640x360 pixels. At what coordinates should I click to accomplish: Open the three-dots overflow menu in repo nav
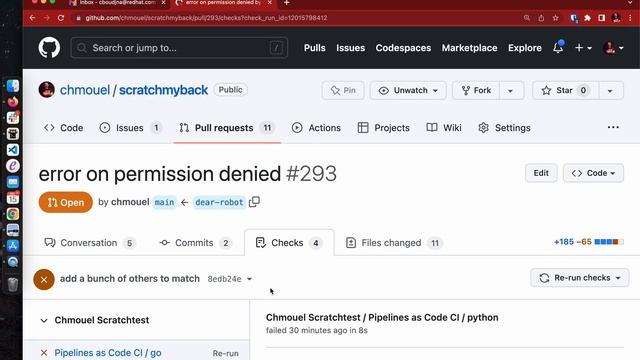point(613,127)
